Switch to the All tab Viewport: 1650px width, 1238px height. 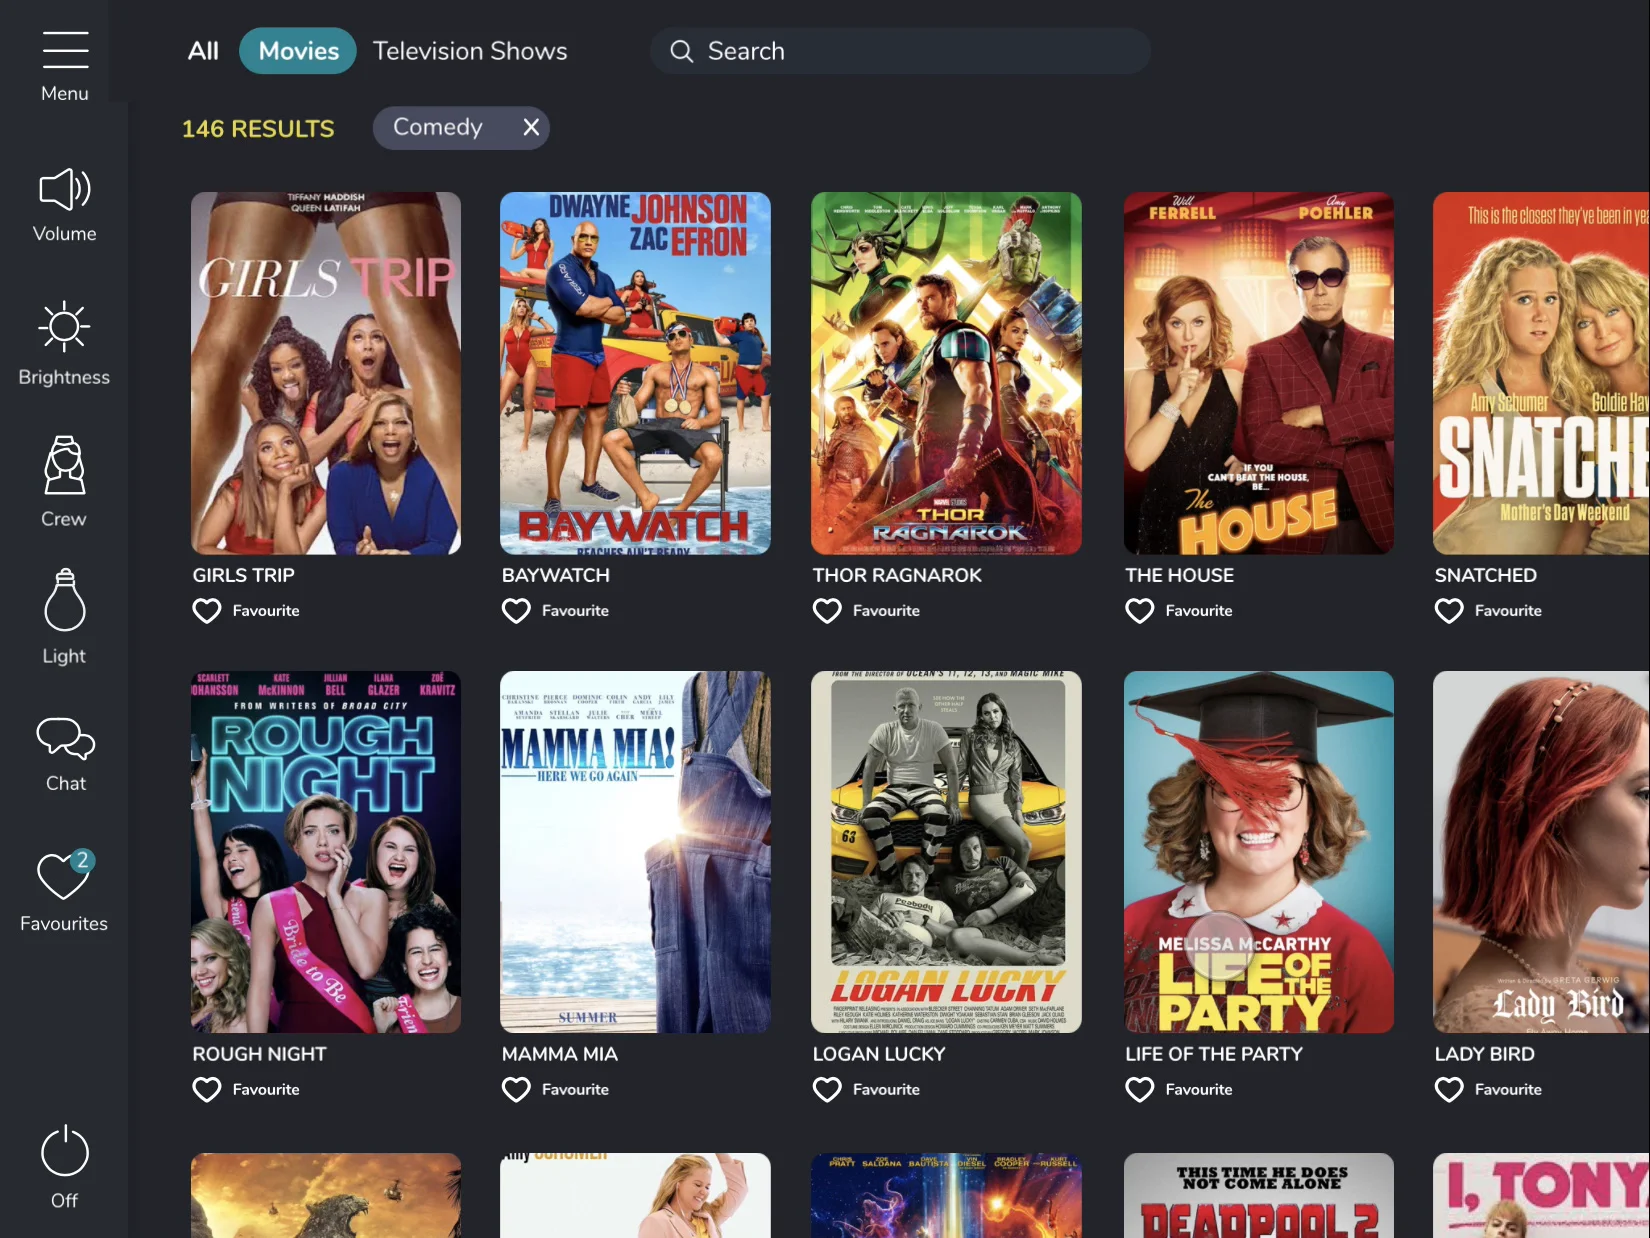click(x=203, y=51)
